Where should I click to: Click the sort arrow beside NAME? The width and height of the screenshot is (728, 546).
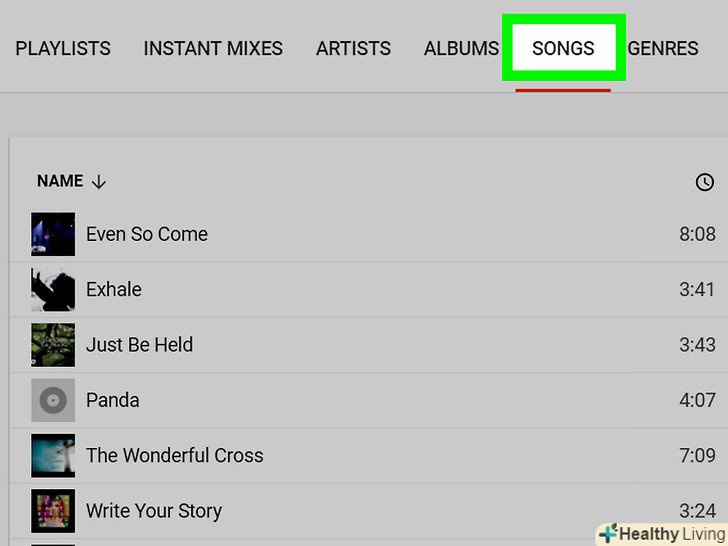[98, 182]
